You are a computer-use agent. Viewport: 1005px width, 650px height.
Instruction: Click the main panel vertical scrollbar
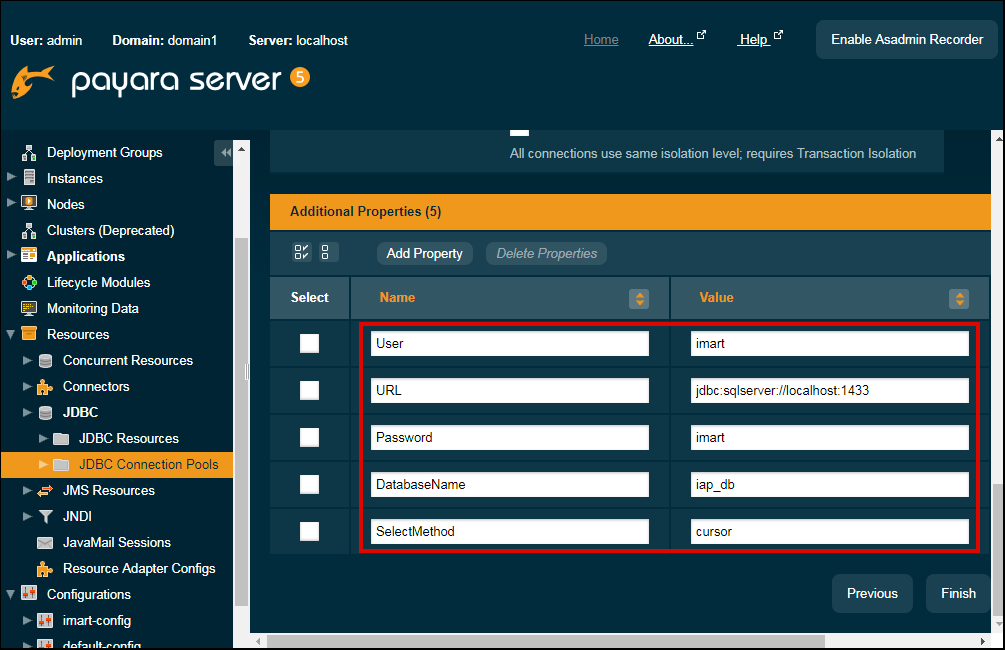[x=998, y=551]
